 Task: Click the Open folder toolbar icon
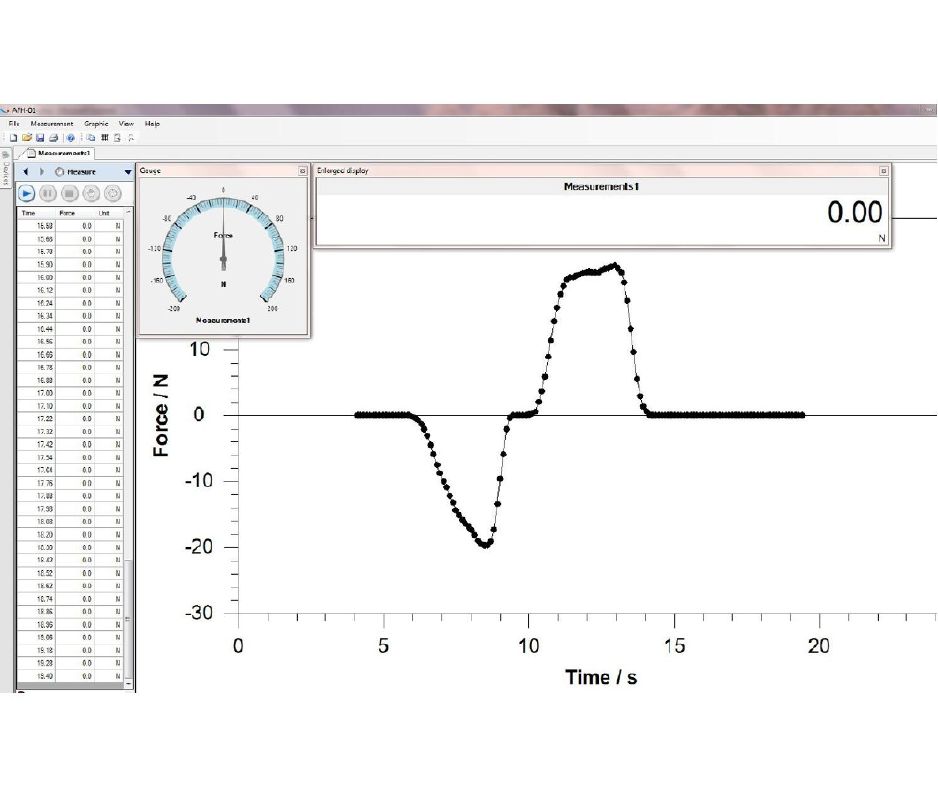point(27,137)
